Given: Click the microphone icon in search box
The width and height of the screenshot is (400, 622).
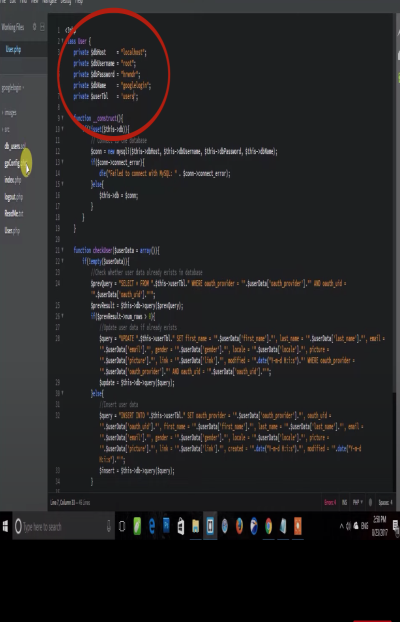Looking at the screenshot, I should tap(109, 527).
